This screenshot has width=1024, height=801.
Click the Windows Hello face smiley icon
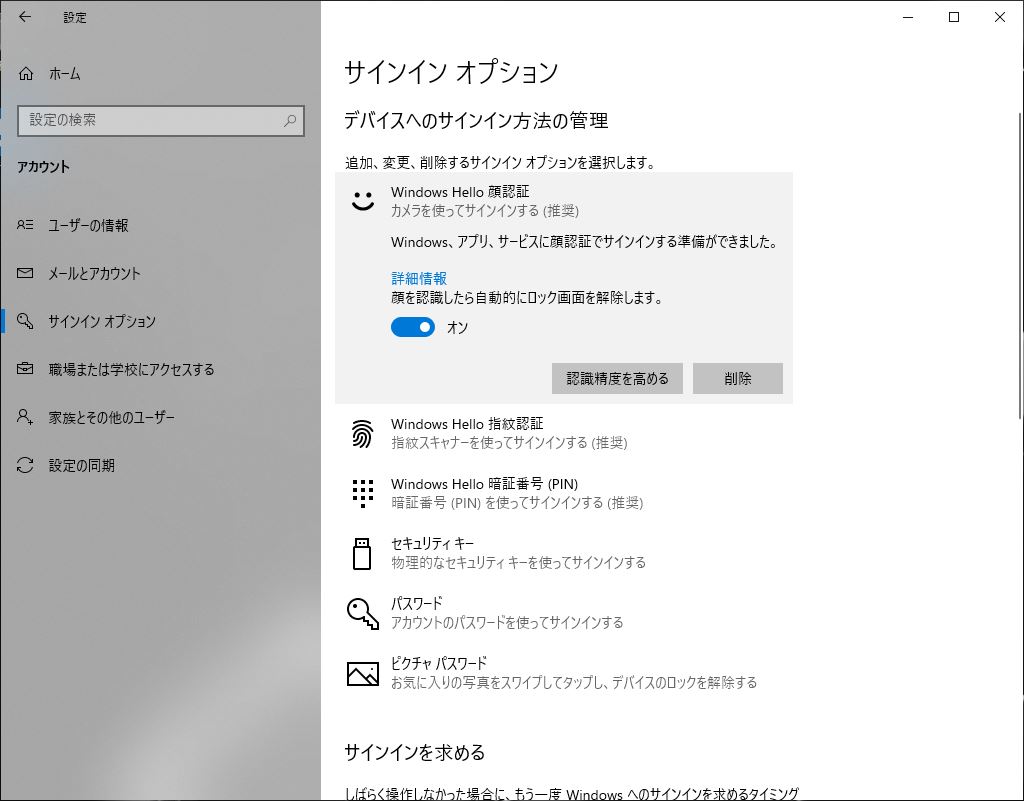point(362,201)
